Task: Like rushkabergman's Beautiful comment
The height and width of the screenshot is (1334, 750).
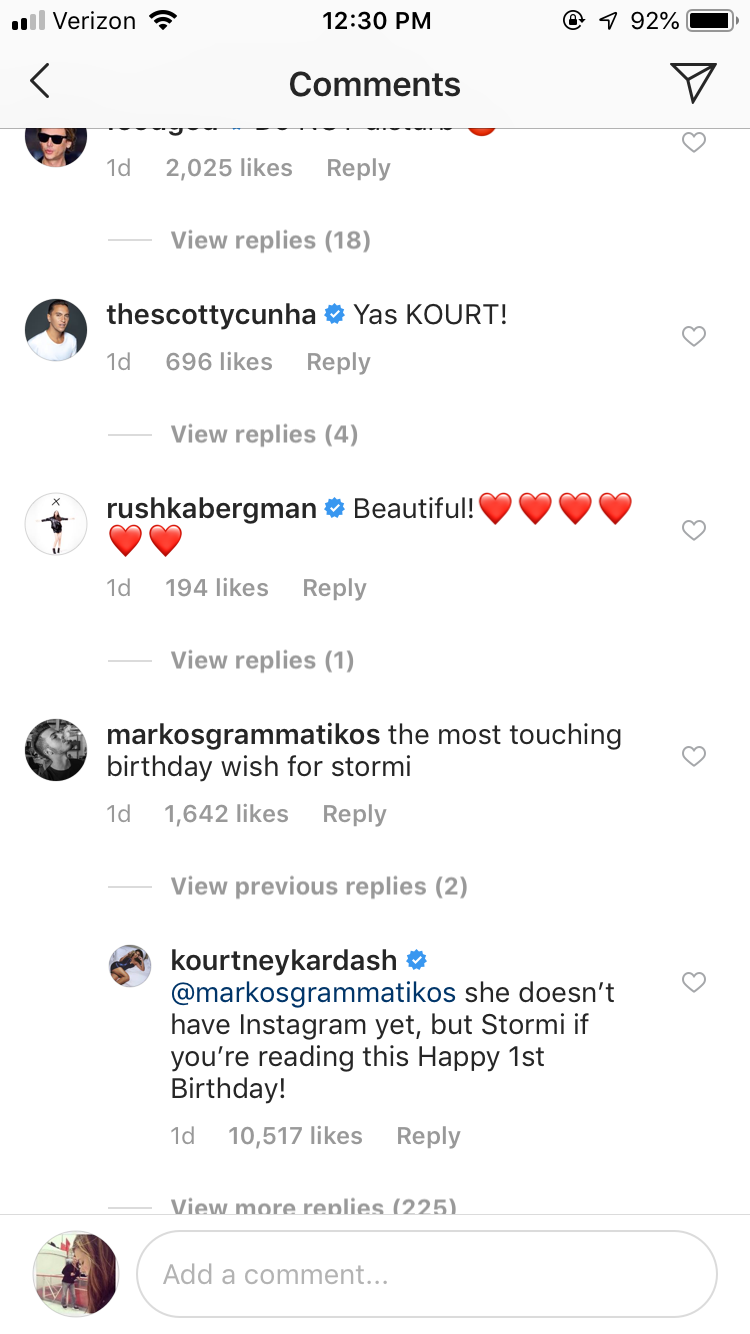Action: tap(693, 530)
